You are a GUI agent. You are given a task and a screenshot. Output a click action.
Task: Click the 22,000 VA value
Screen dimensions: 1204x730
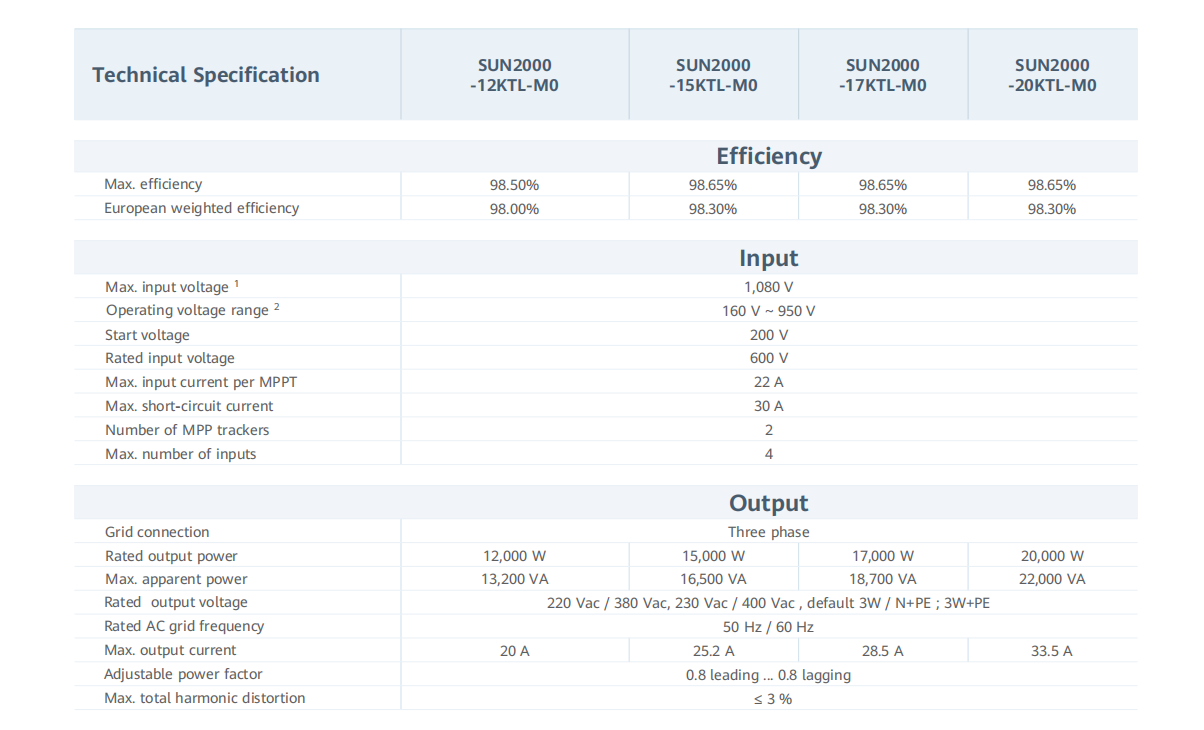coord(1052,579)
